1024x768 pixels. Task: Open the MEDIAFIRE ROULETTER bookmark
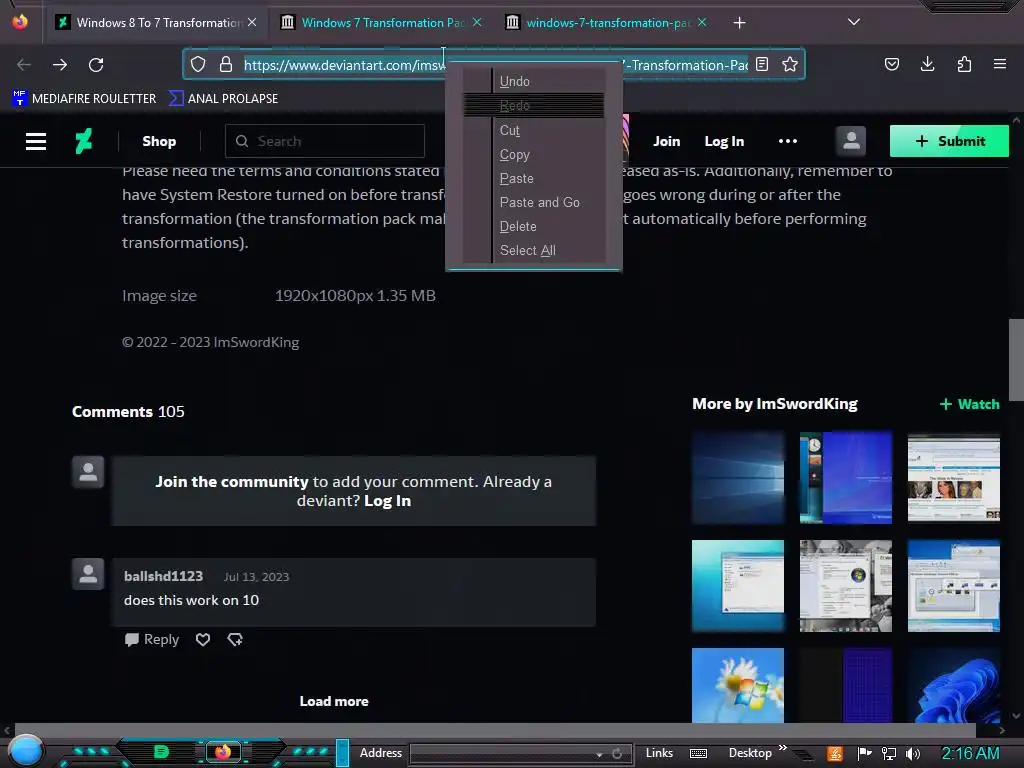click(x=84, y=99)
